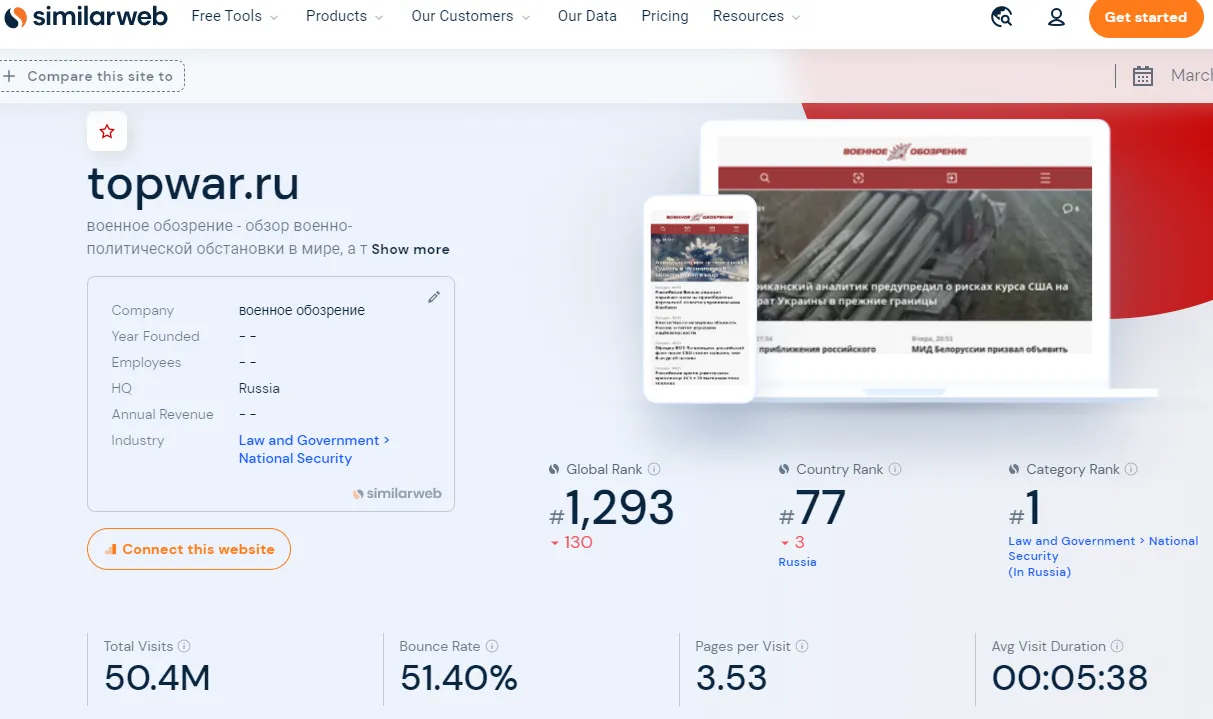Click the Pages per Visit info icon
The image size is (1213, 719).
coord(802,646)
